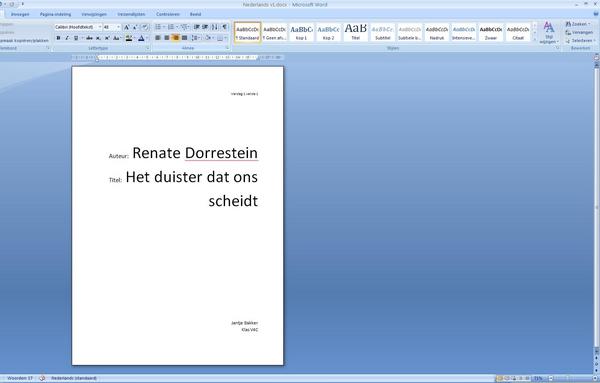Switch to Pagina-indeling tab
This screenshot has height=383, width=600.
coord(55,14)
